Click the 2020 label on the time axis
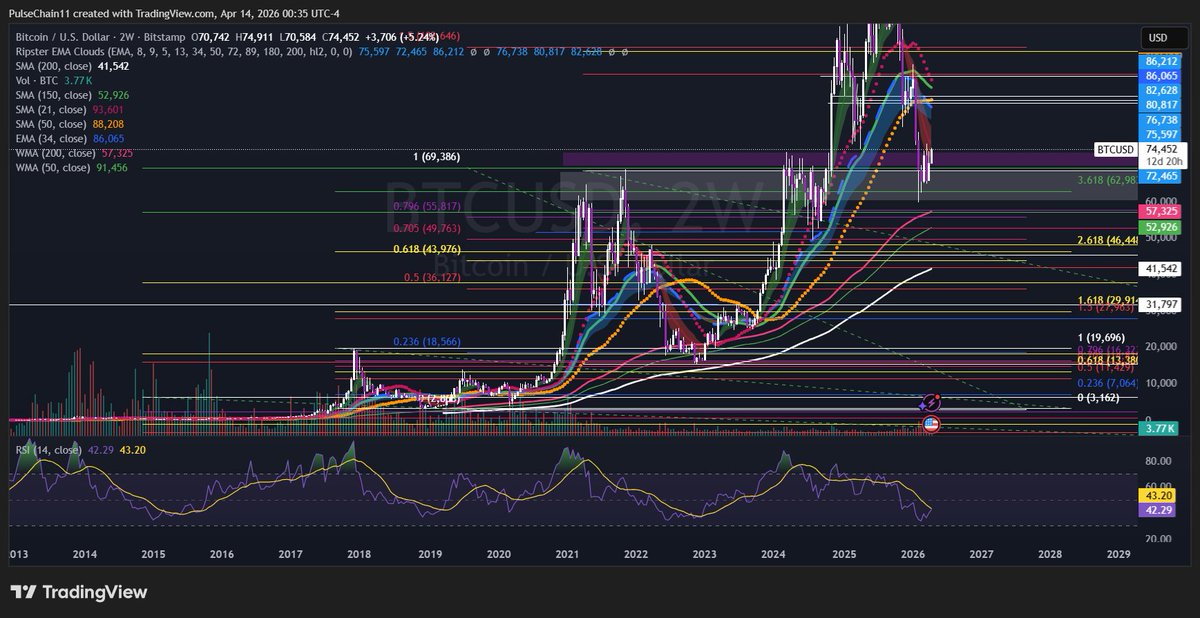 (498, 553)
